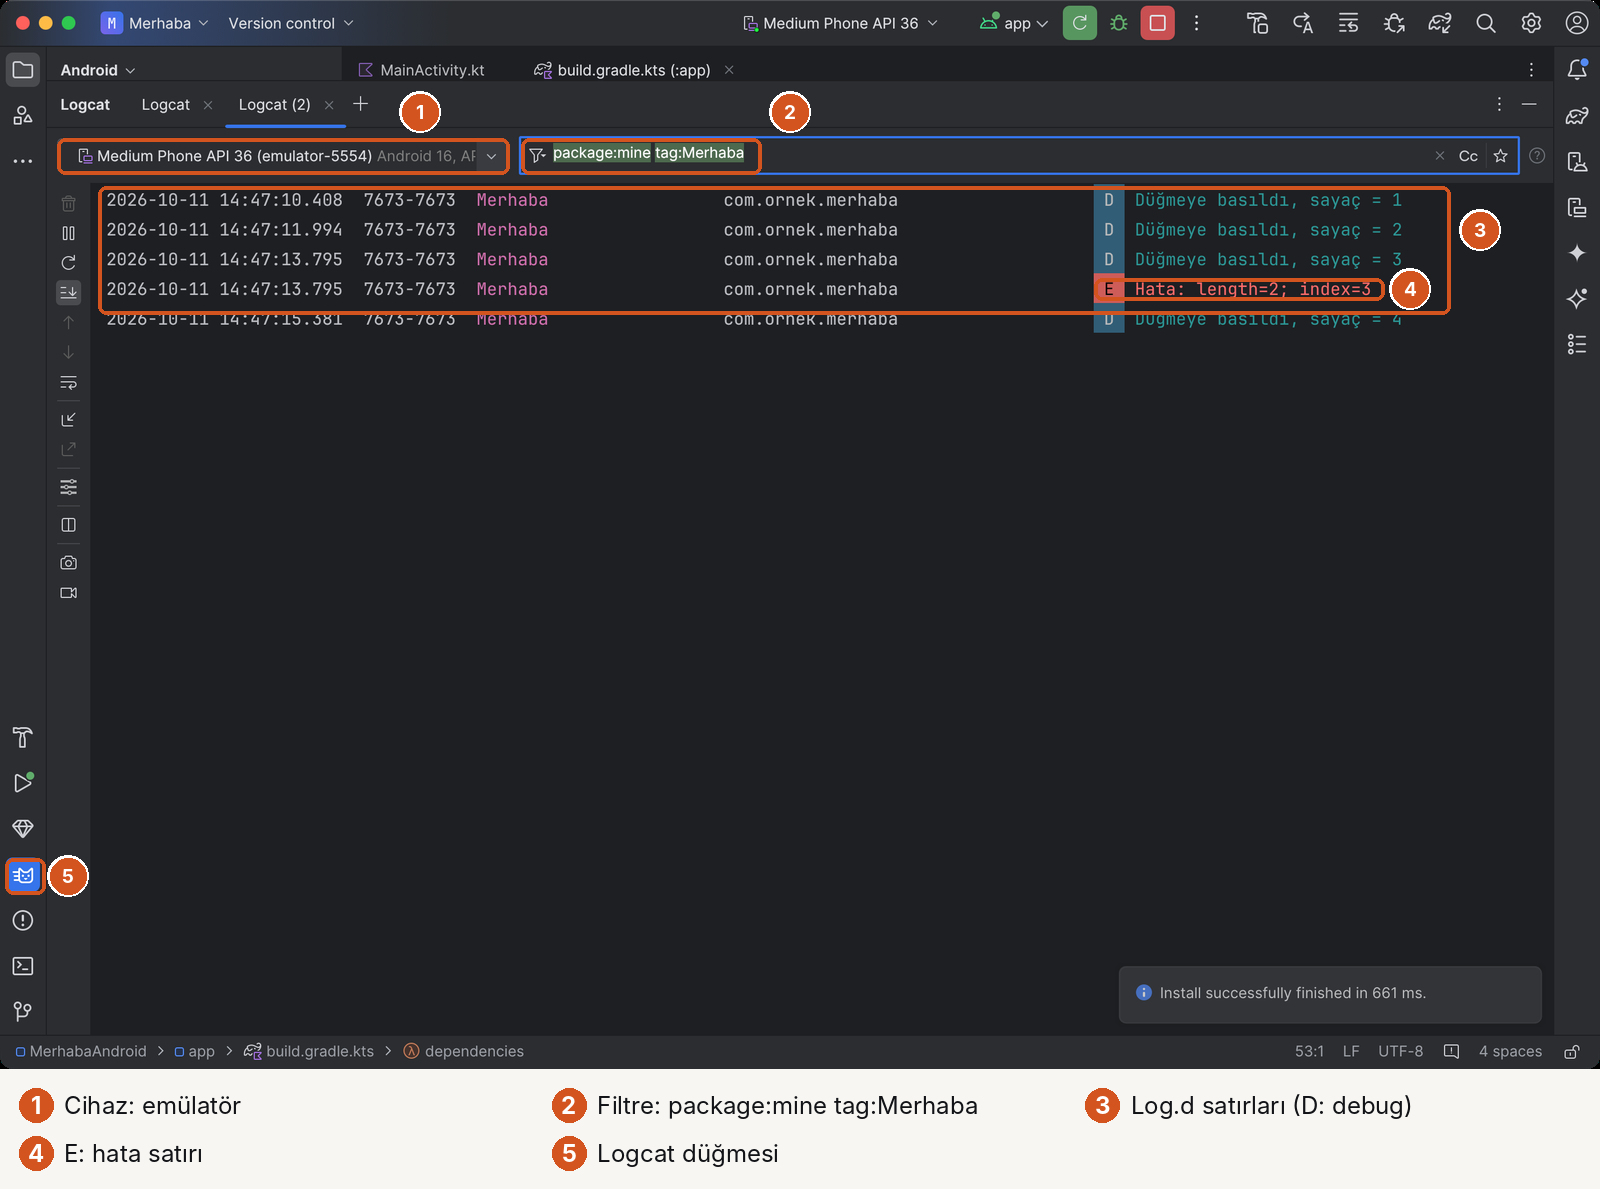The width and height of the screenshot is (1600, 1189).
Task: Show more tool windows ellipsis in left sidebar
Action: click(23, 161)
